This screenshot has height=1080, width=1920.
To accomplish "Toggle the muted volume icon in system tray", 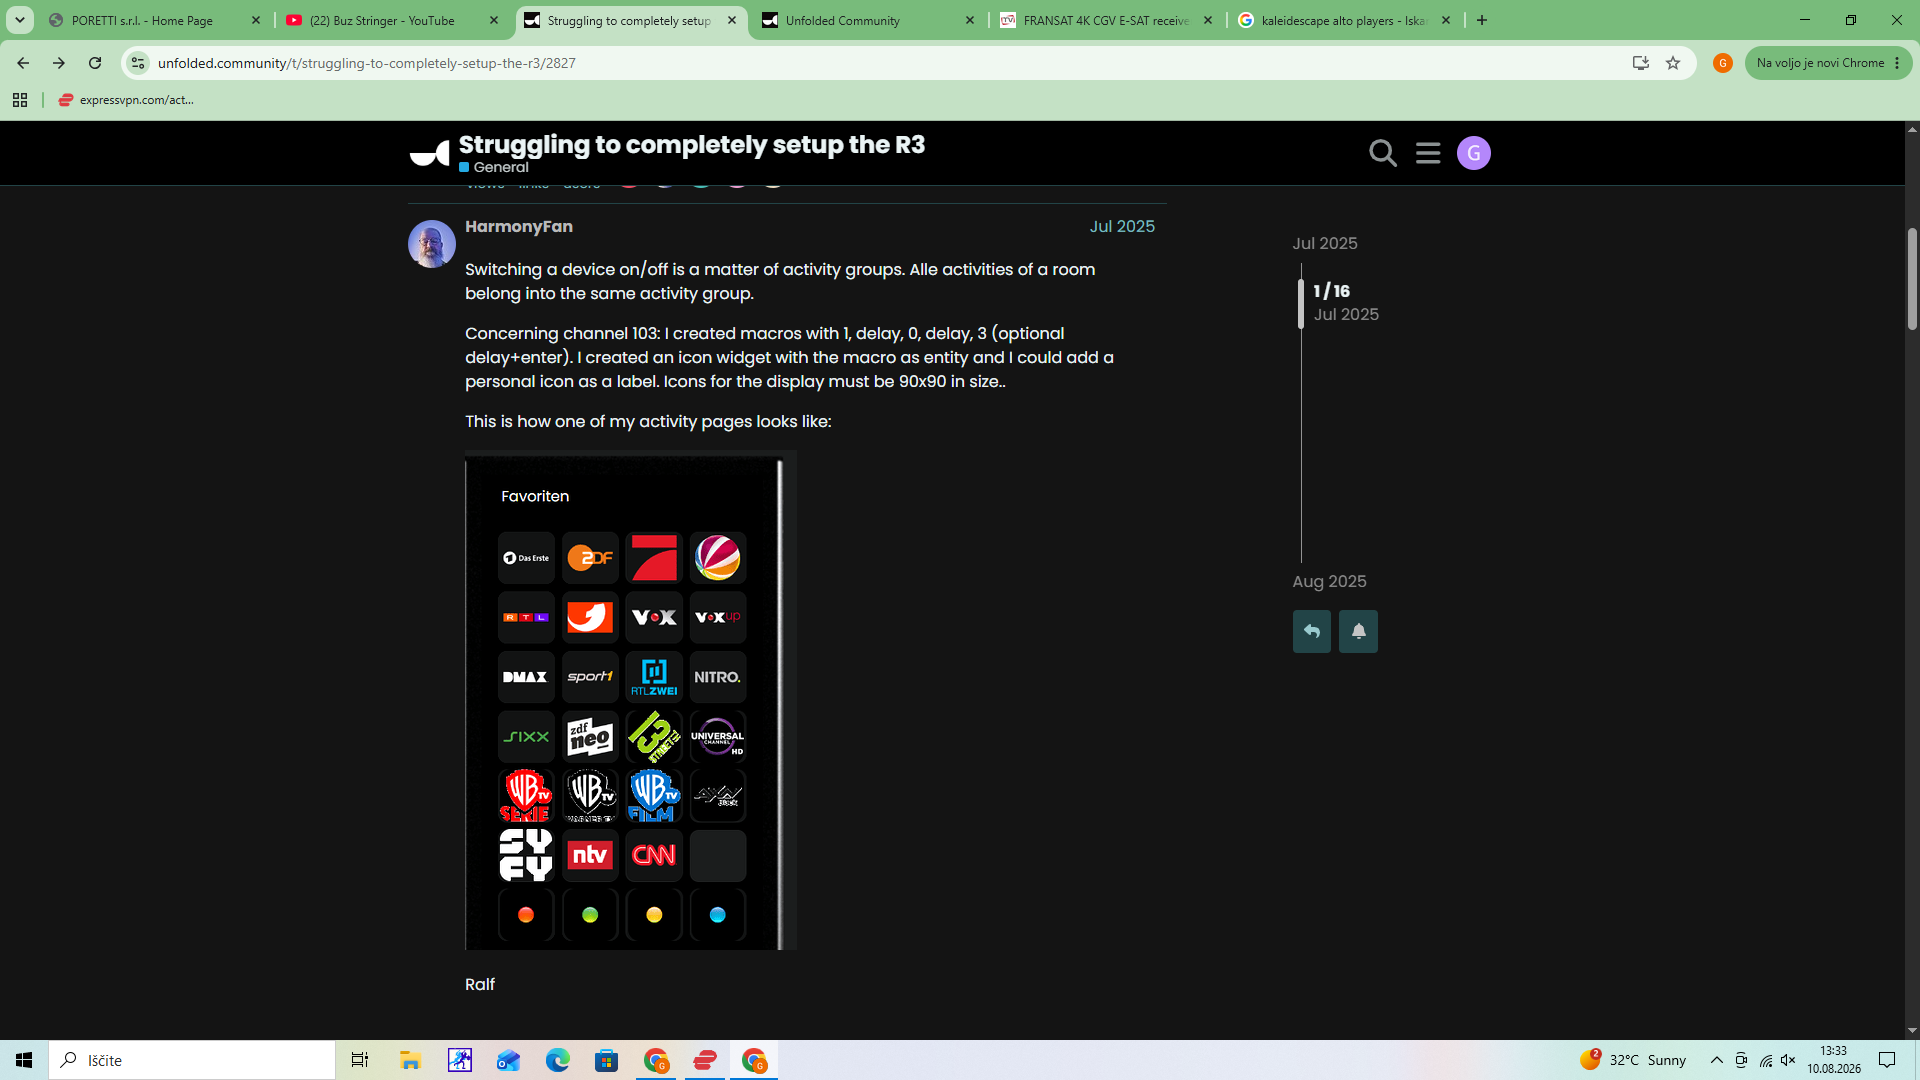I will click(x=1789, y=1060).
